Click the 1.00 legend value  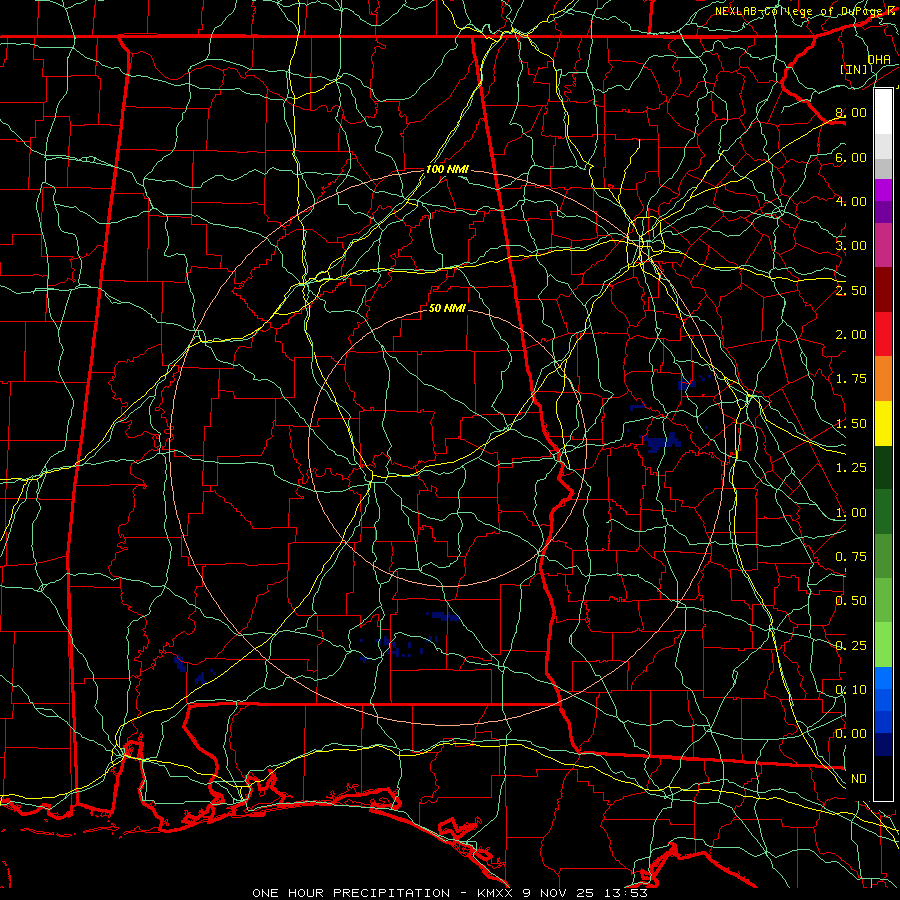(851, 513)
